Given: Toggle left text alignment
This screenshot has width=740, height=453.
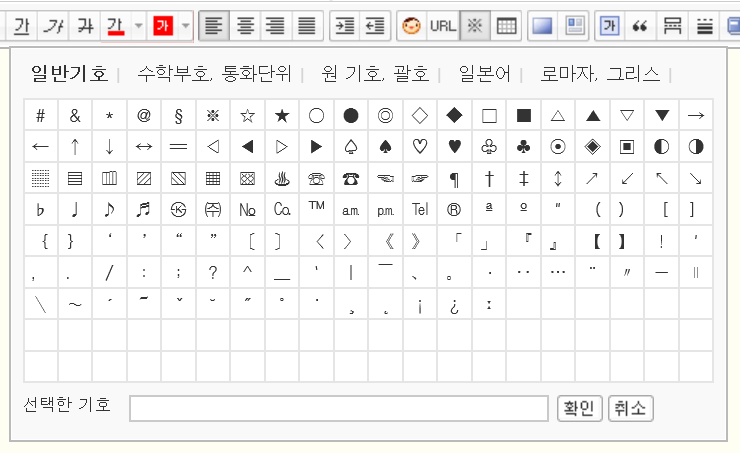Looking at the screenshot, I should pos(213,26).
